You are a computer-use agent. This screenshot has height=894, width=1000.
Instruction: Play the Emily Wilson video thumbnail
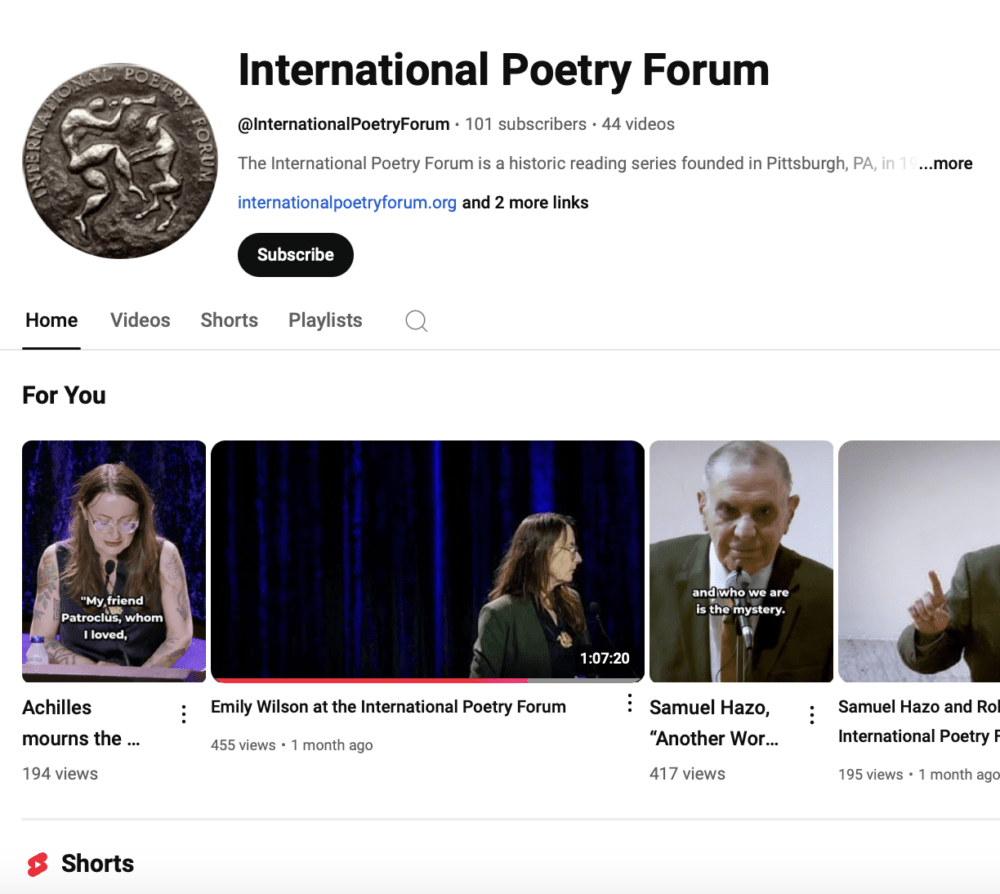pos(427,561)
